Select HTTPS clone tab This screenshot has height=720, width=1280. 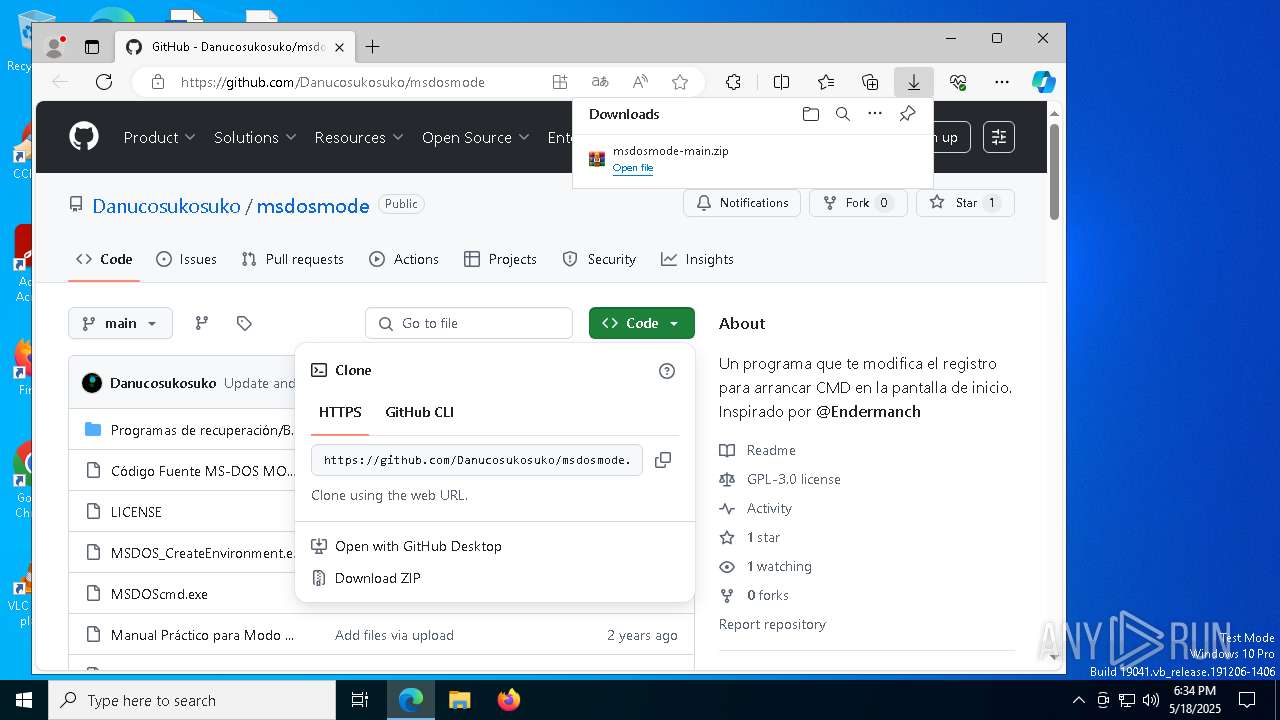click(x=340, y=412)
